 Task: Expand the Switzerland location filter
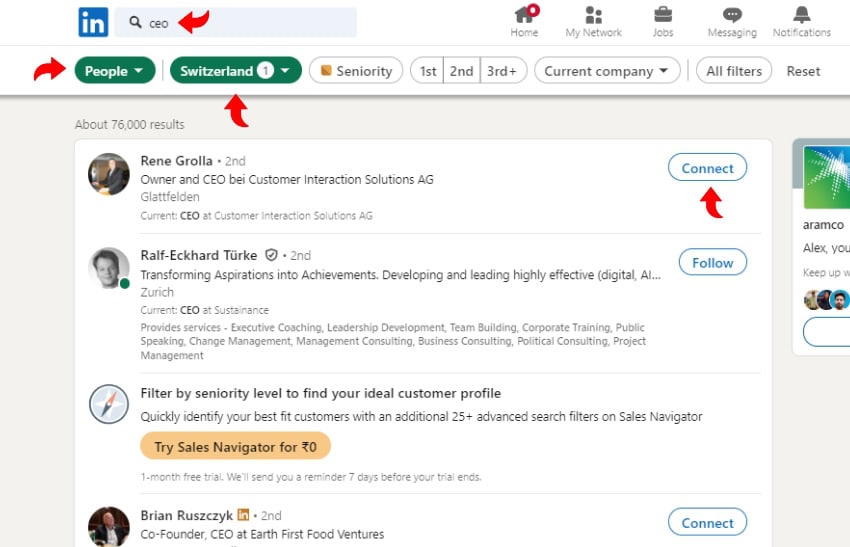click(x=236, y=70)
